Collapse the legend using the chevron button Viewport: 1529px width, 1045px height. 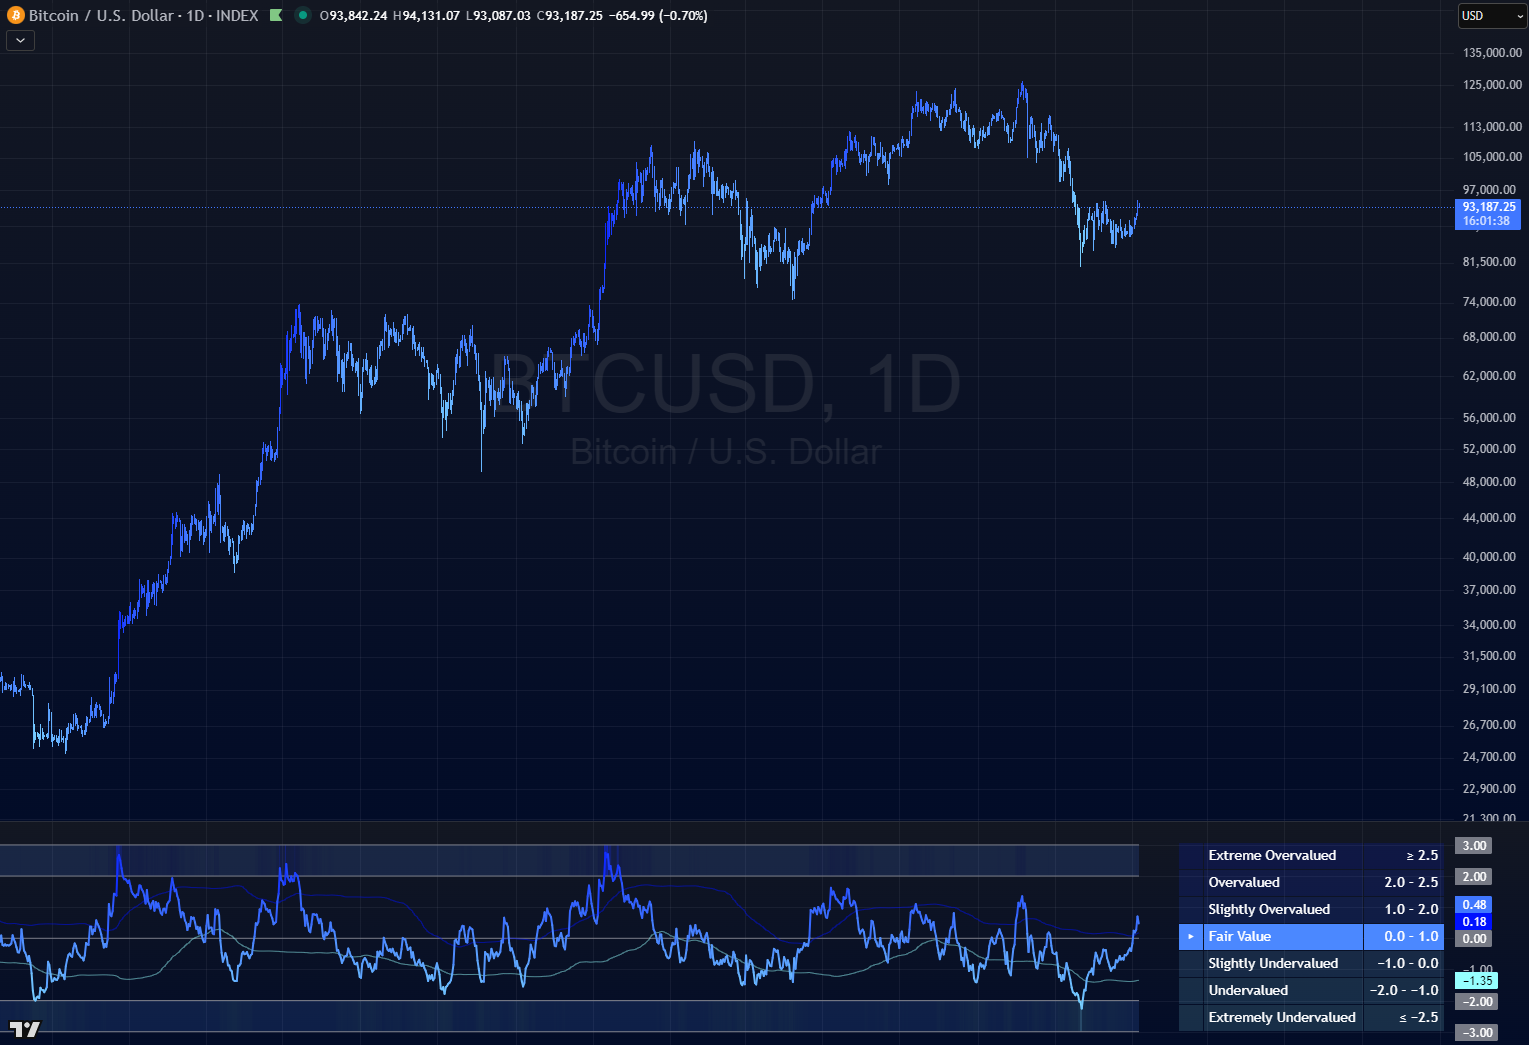[x=20, y=40]
